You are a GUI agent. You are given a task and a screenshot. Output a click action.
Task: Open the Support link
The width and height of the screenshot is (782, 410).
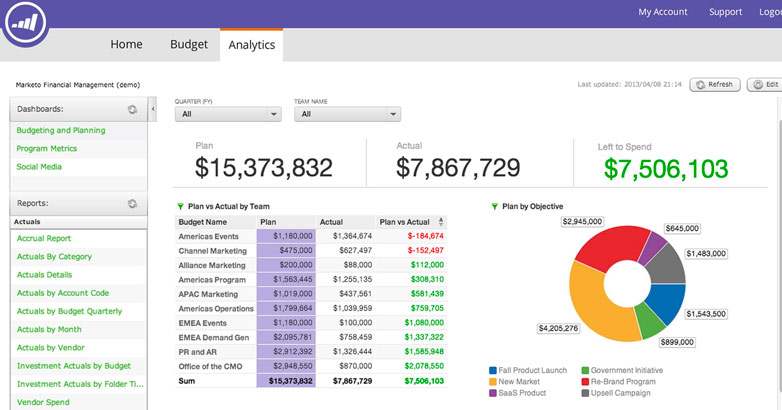(725, 12)
